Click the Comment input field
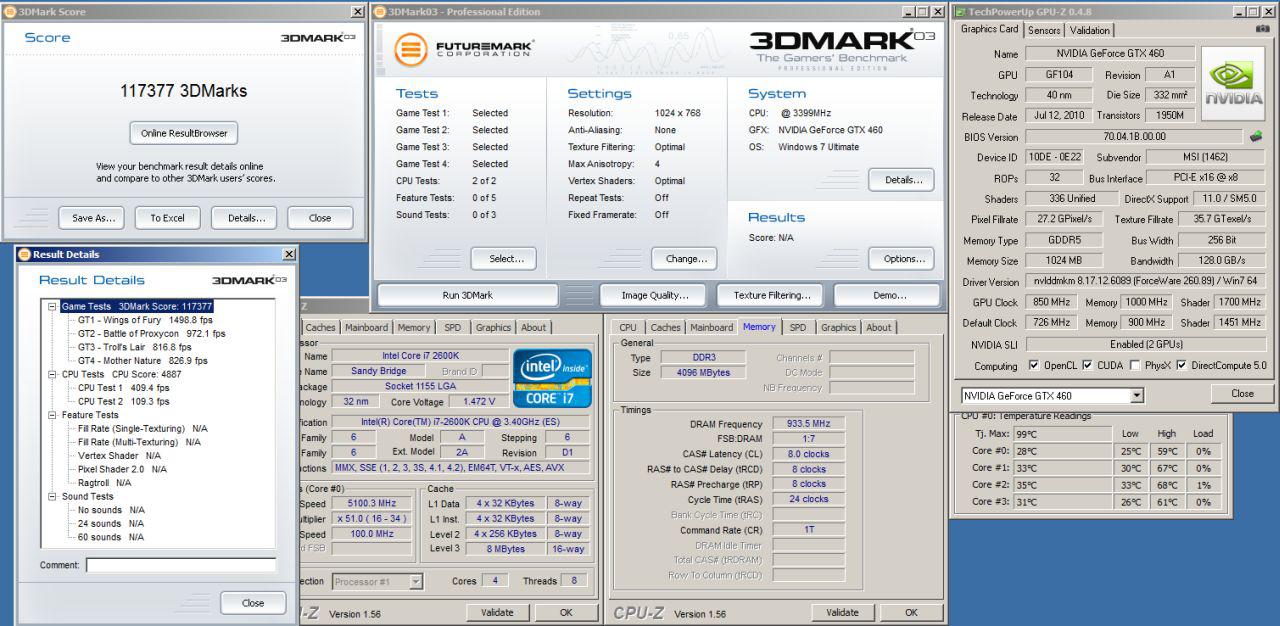 coord(180,565)
